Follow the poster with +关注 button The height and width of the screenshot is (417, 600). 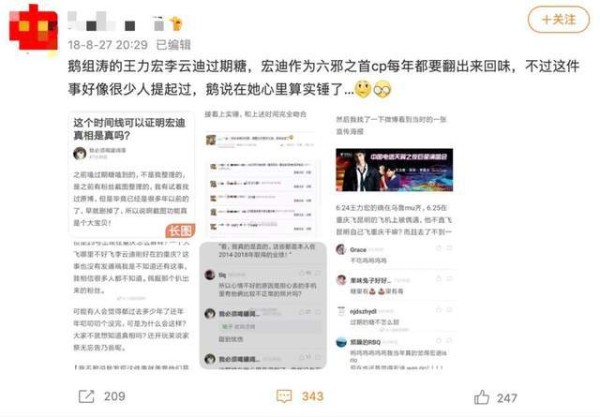[558, 19]
